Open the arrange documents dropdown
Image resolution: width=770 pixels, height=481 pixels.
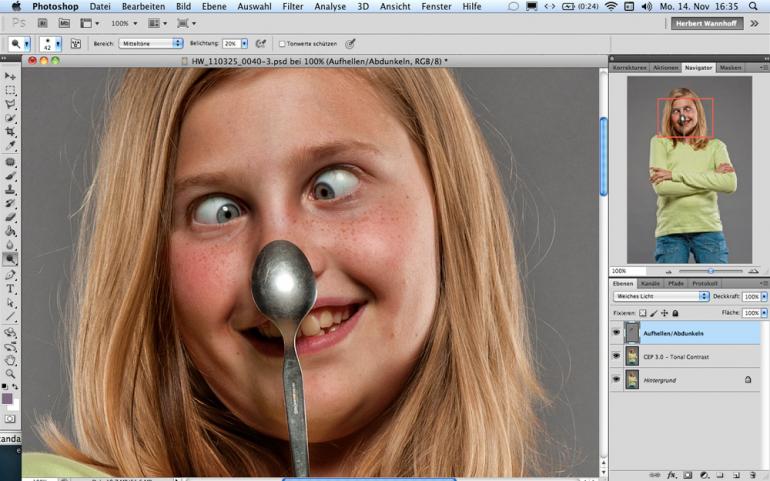click(x=158, y=23)
